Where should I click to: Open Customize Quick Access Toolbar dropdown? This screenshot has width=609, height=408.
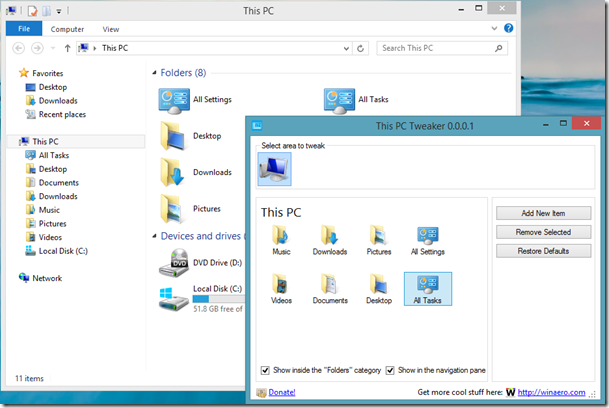click(59, 11)
